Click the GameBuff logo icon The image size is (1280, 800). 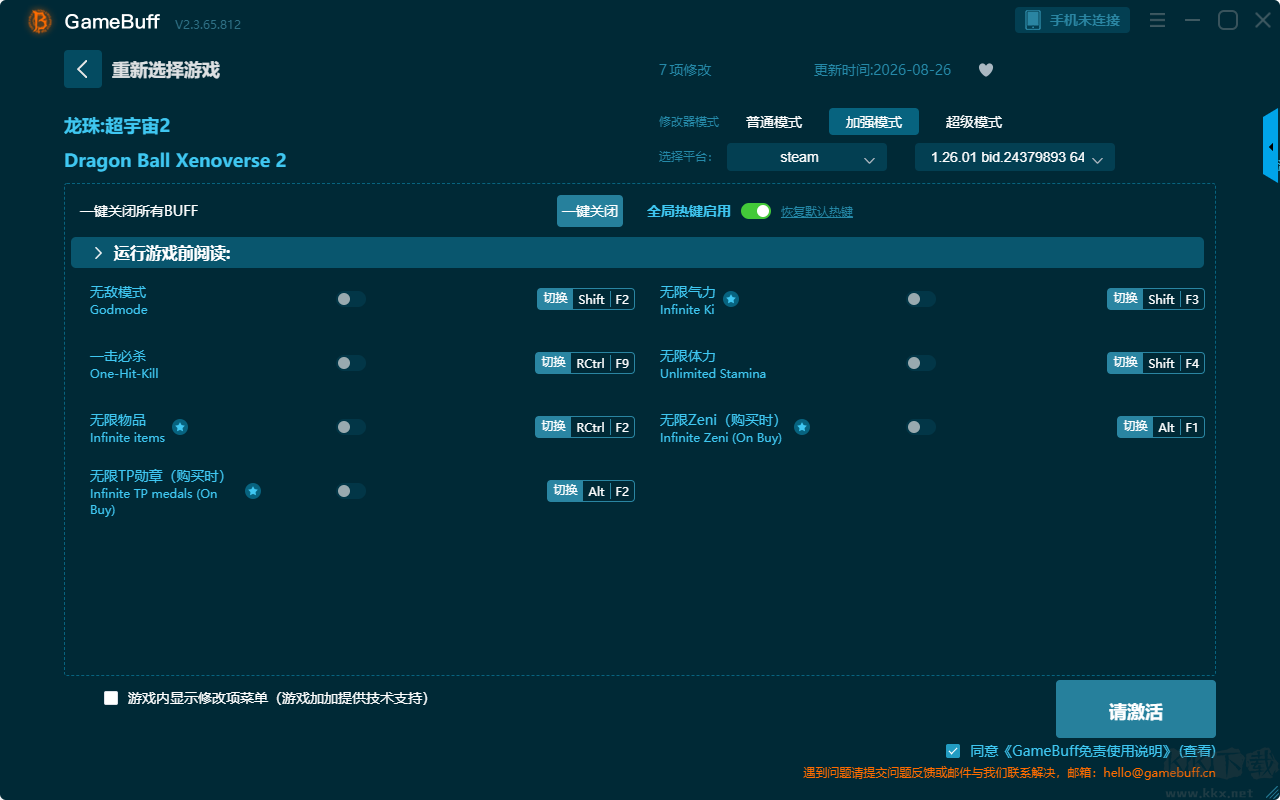point(40,21)
